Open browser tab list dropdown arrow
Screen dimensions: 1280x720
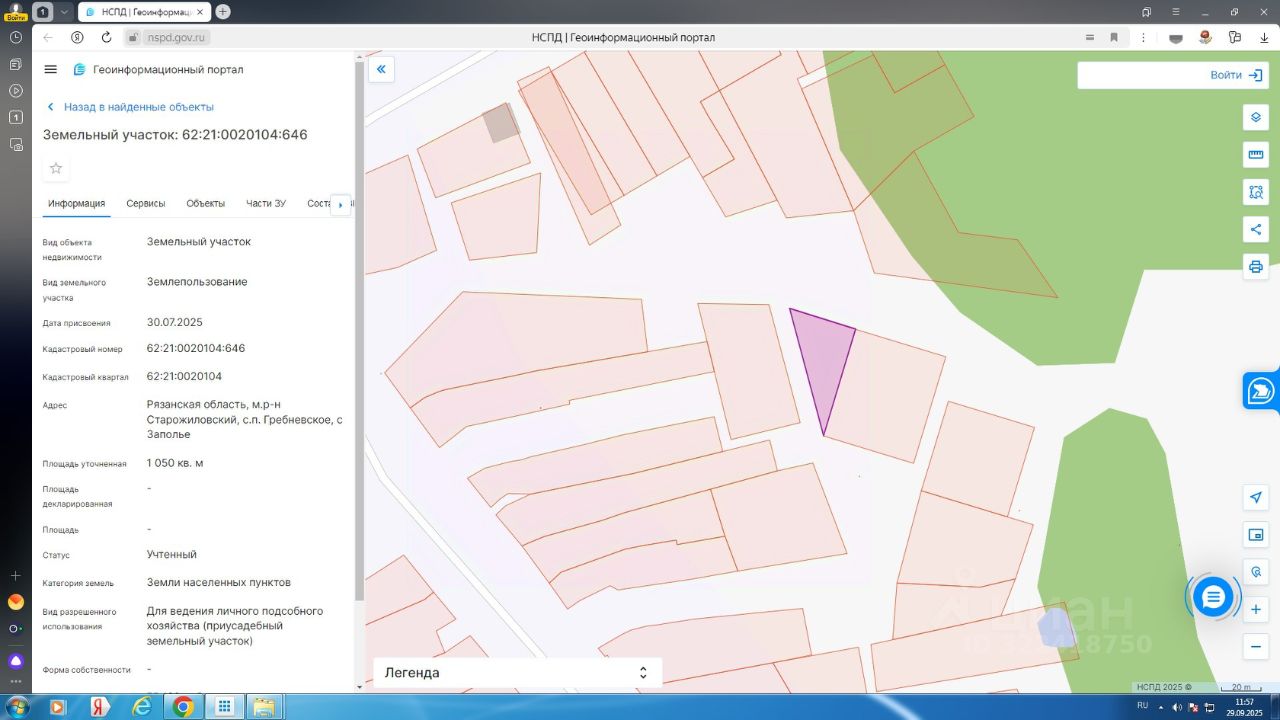click(x=65, y=12)
